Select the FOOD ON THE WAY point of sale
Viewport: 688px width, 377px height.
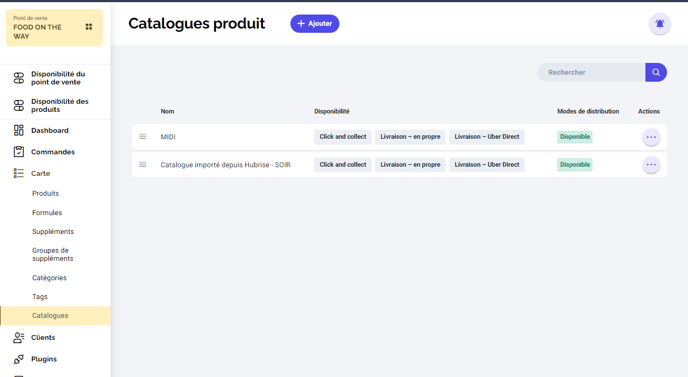point(54,28)
